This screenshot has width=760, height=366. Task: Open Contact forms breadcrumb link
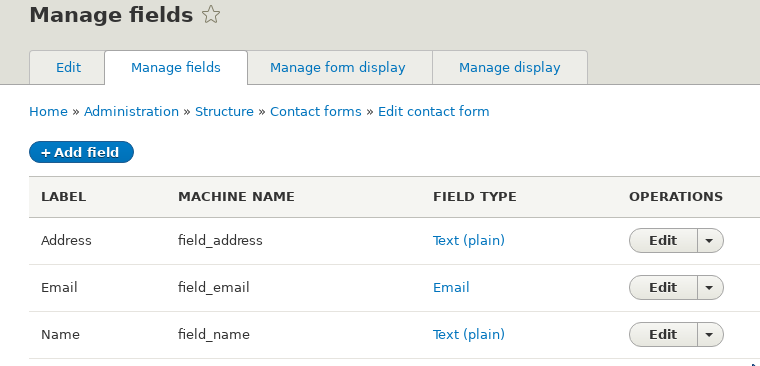pyautogui.click(x=316, y=111)
